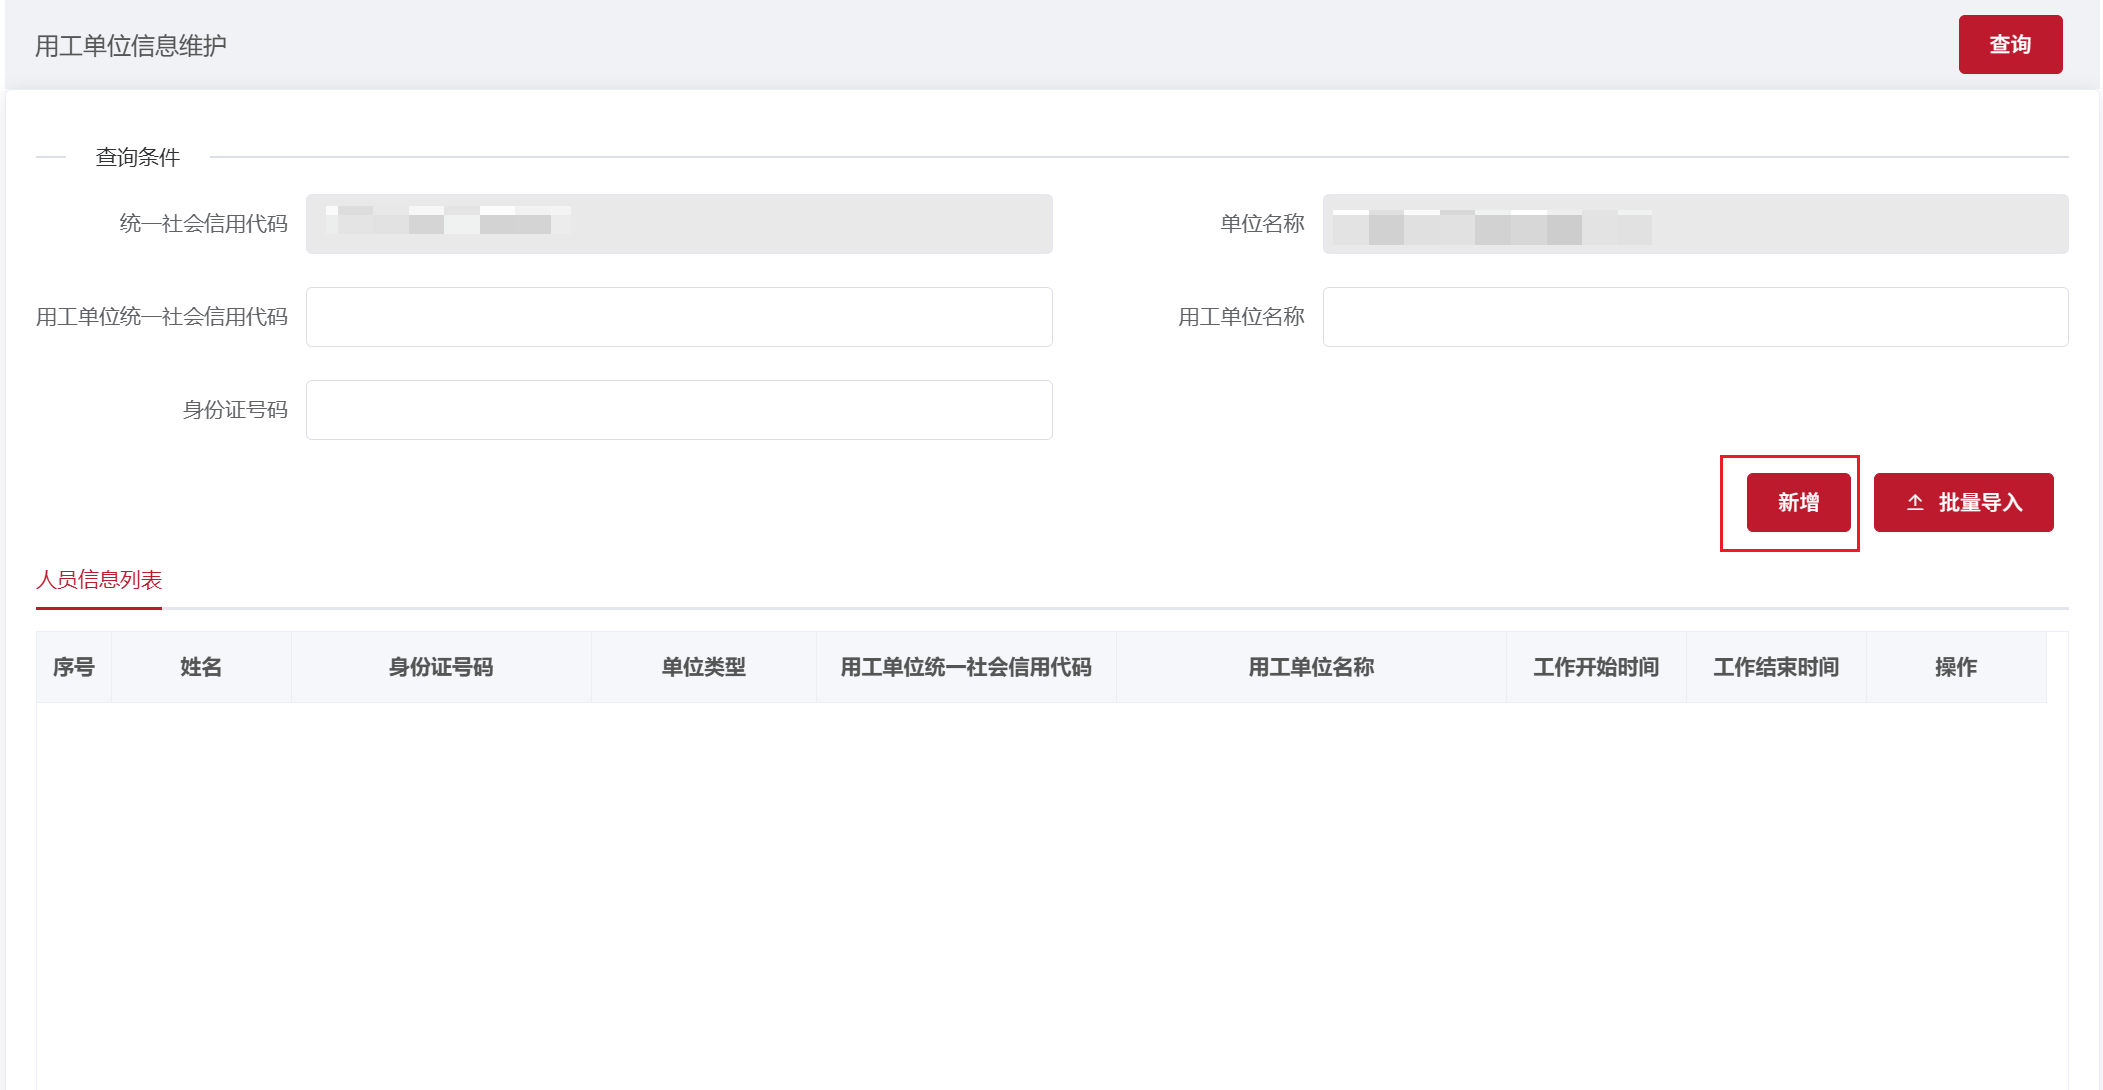Select the 人员信息列表 tab
2103x1090 pixels.
click(x=99, y=580)
